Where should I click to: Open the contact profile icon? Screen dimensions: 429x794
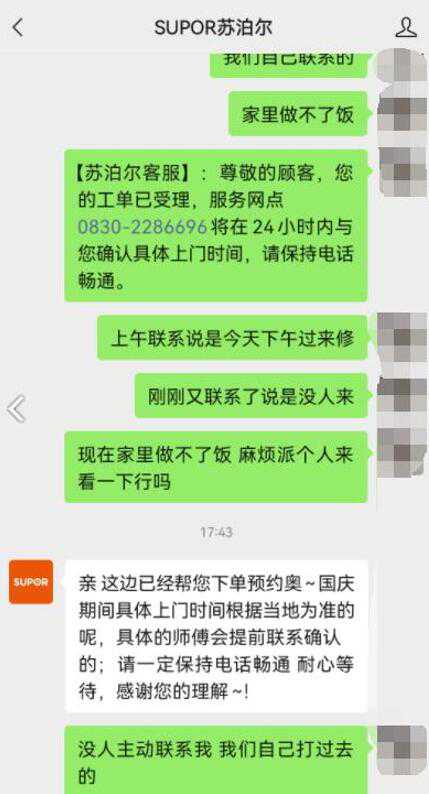[x=406, y=27]
